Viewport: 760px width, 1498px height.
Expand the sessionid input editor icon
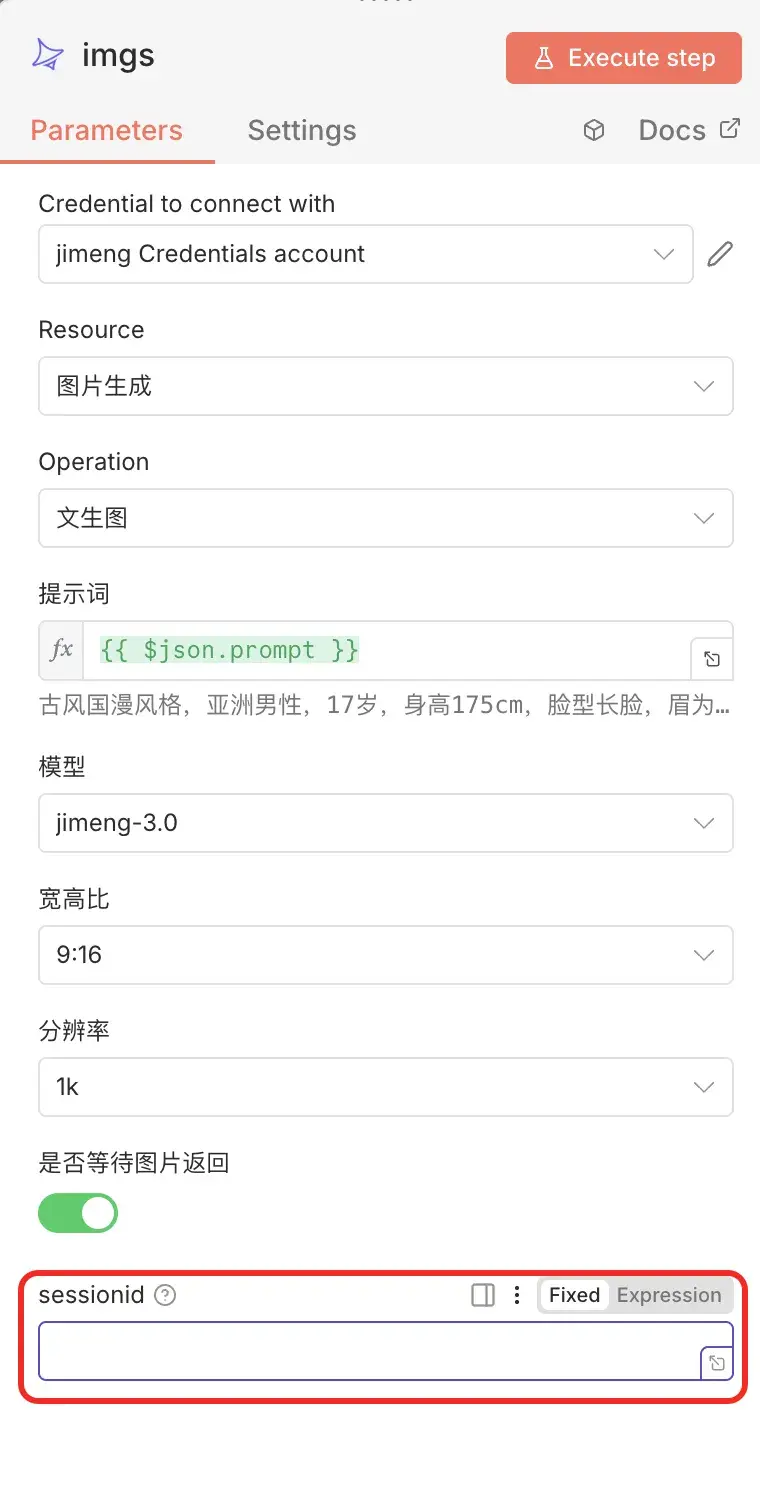[716, 1363]
